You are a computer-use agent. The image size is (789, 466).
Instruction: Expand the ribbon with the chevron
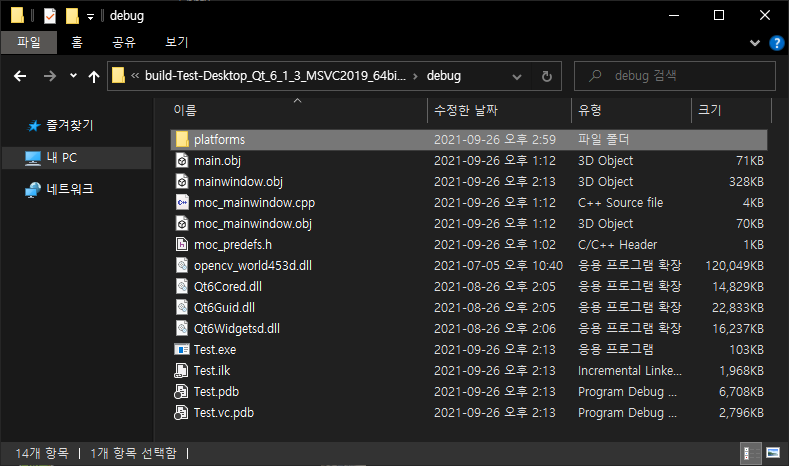(754, 43)
